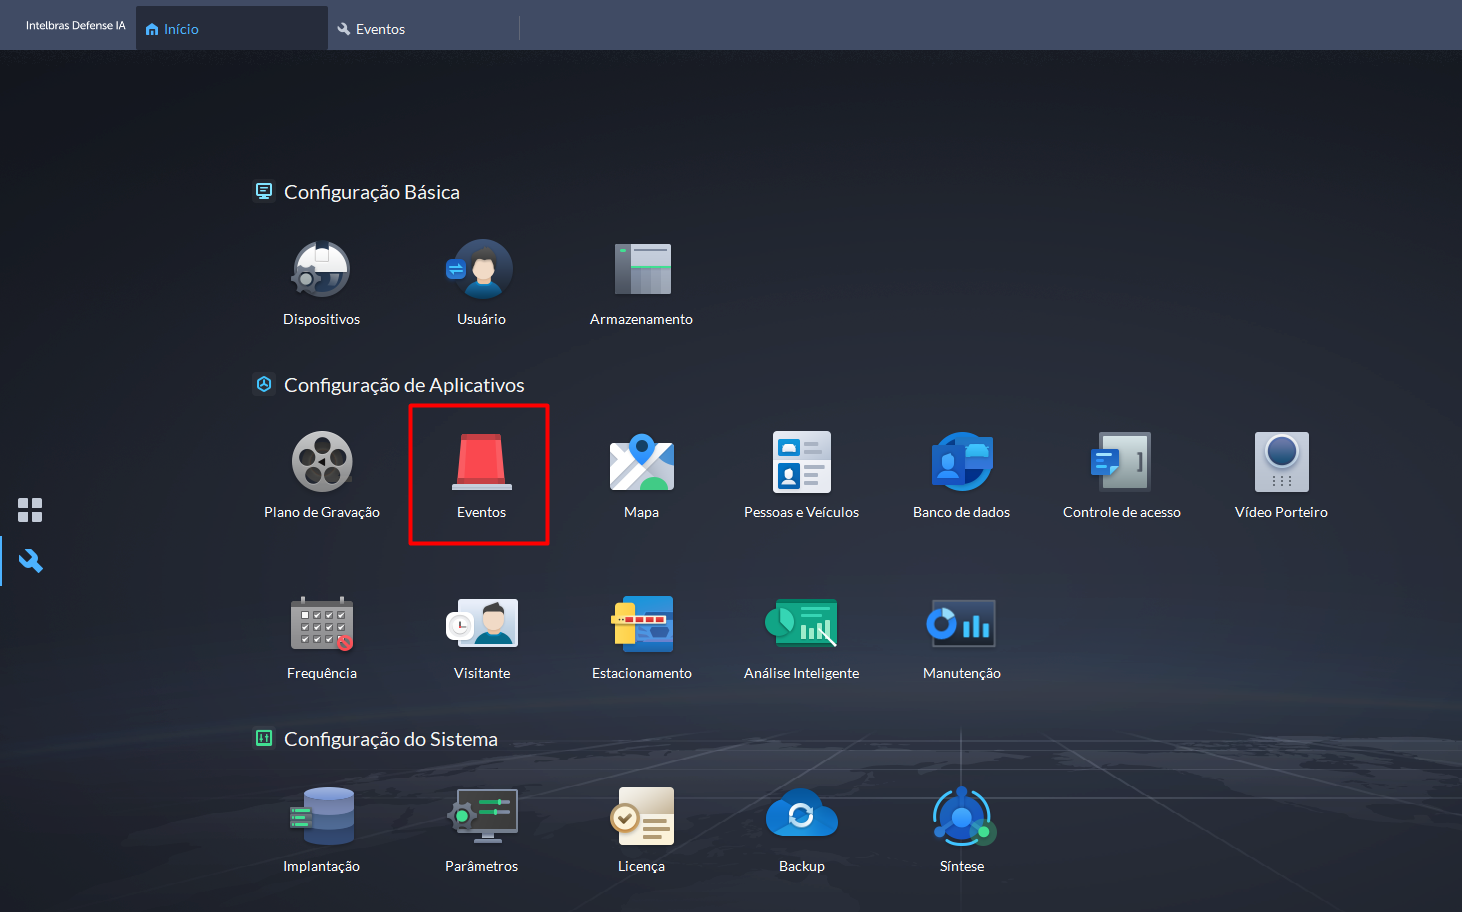Image resolution: width=1462 pixels, height=912 pixels.
Task: Open the Manutenção chart icon
Action: [x=961, y=624]
